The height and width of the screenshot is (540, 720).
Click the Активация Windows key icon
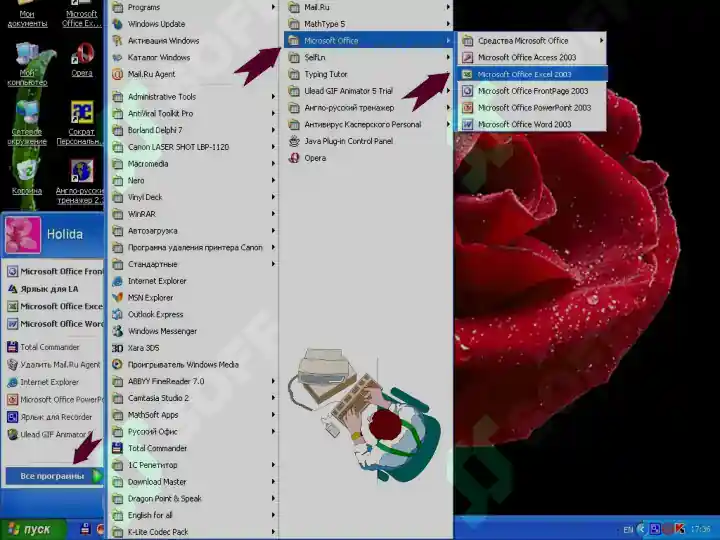(x=118, y=40)
